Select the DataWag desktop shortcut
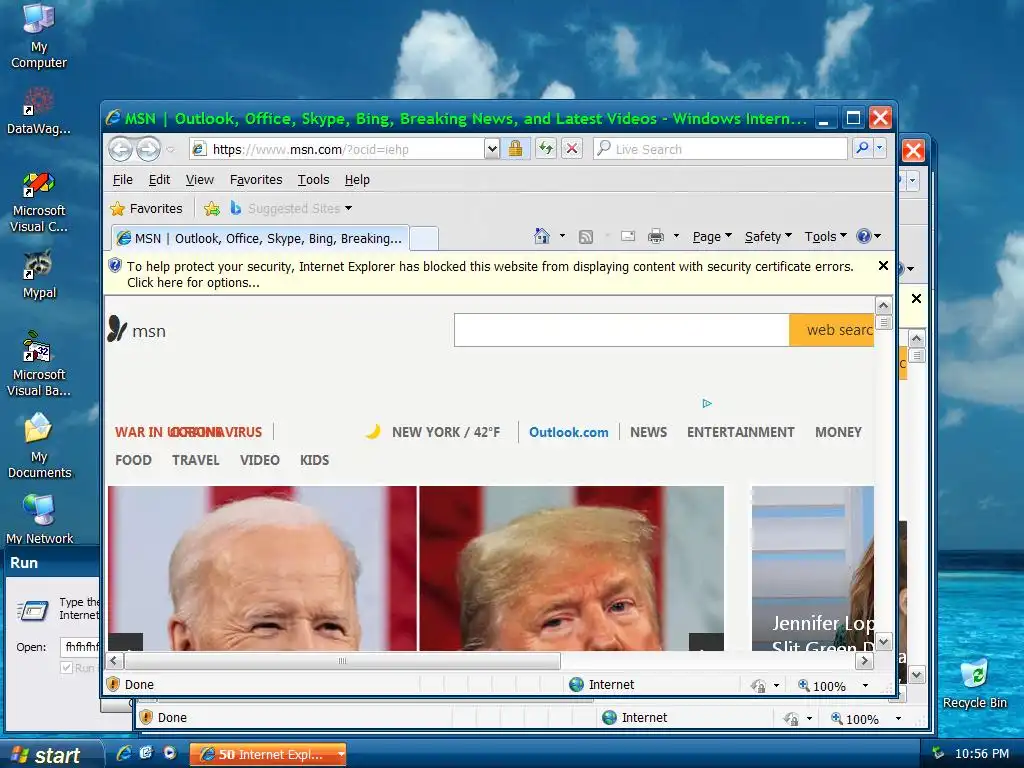 tap(39, 111)
